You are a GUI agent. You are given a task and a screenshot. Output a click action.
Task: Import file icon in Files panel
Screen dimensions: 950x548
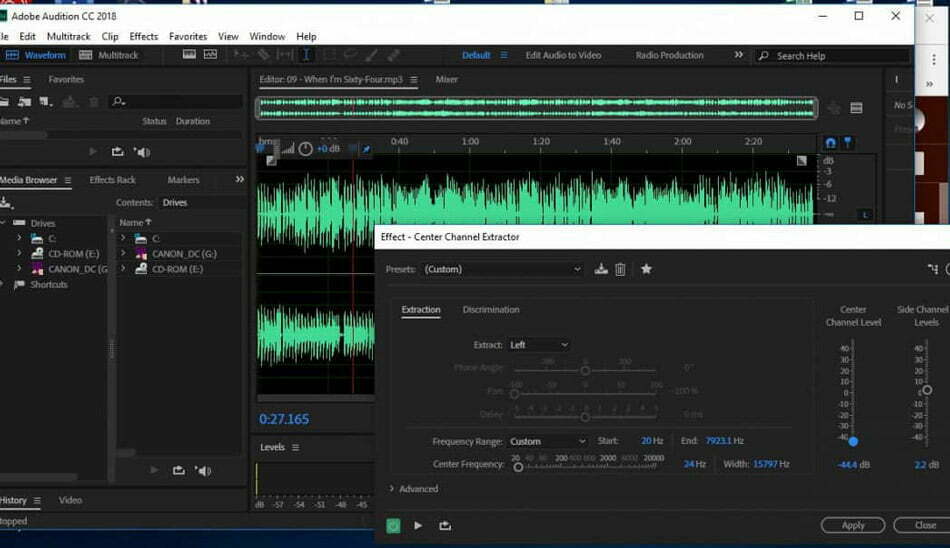(x=24, y=101)
